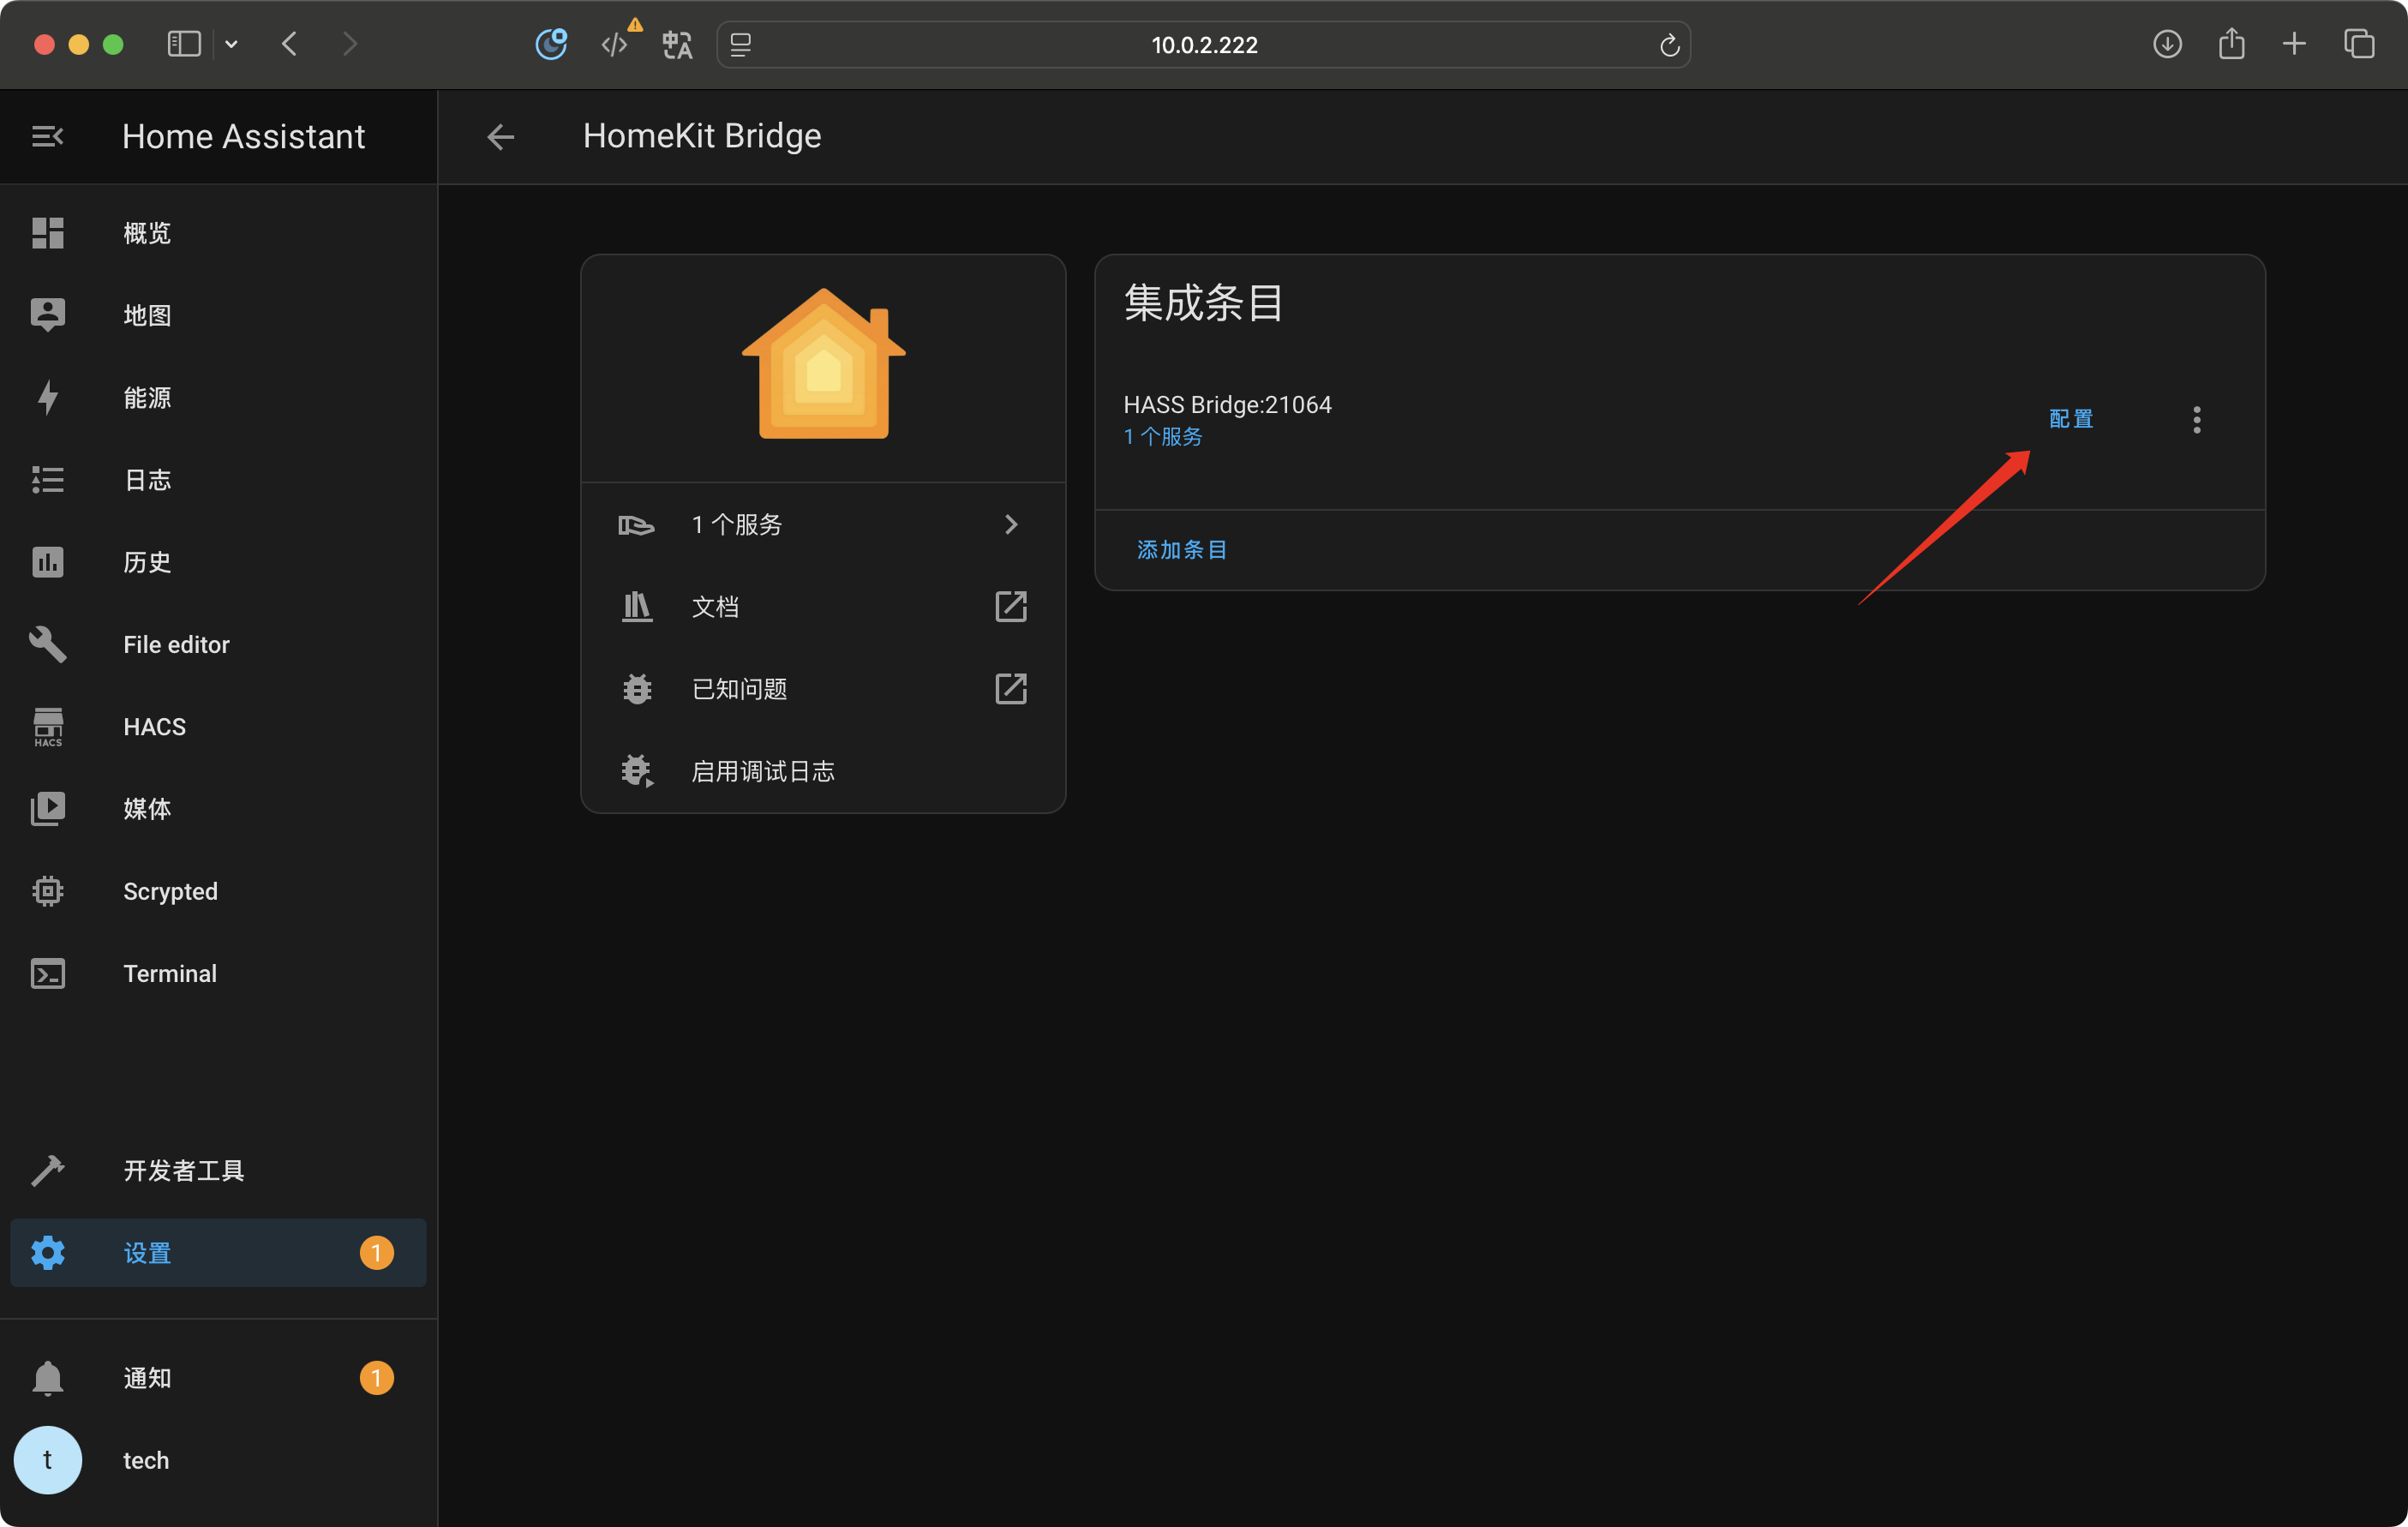Open a new Safari tab

tap(2295, 44)
